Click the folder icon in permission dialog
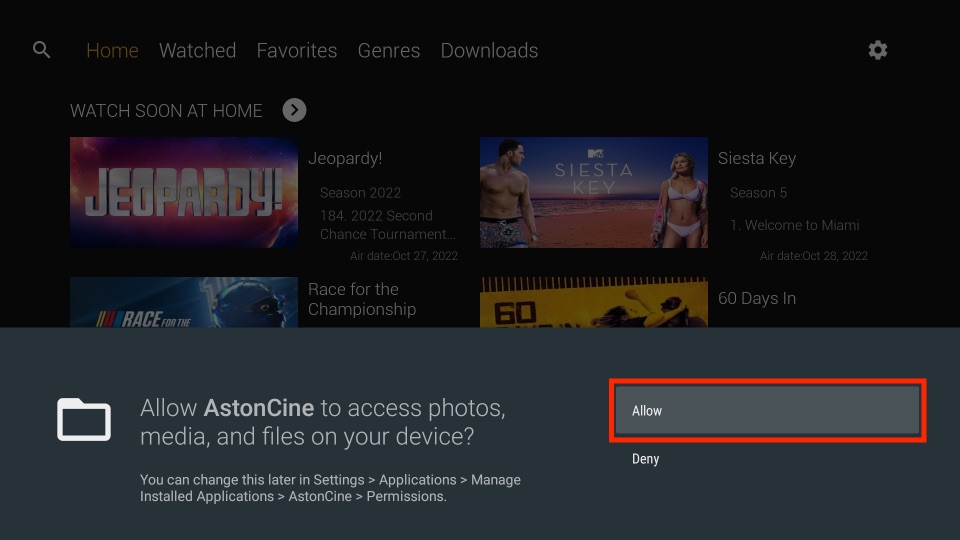This screenshot has width=960, height=540. (84, 419)
